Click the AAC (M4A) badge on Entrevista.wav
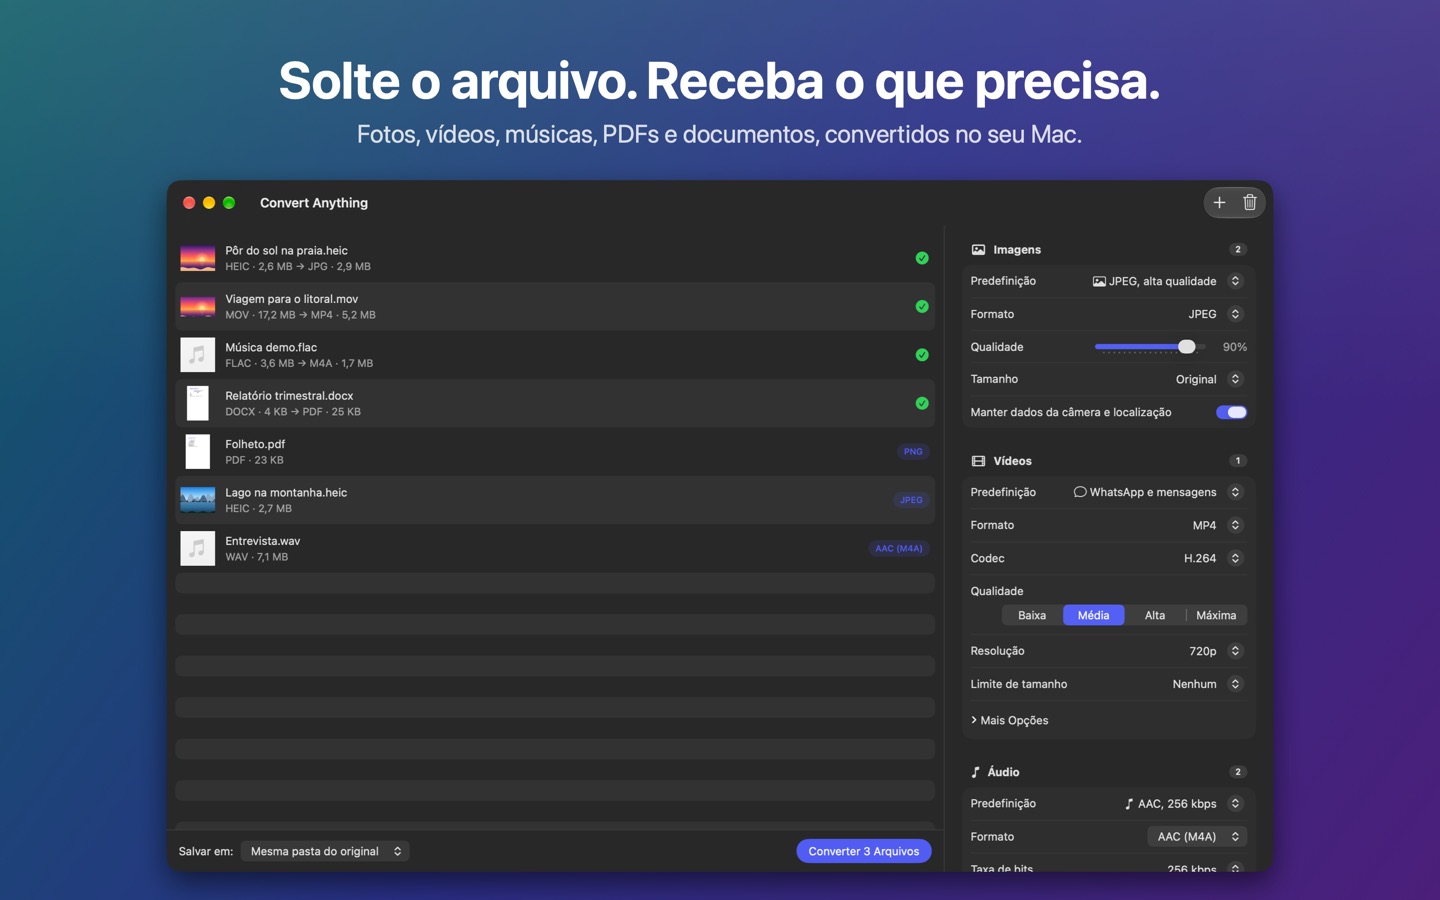1440x900 pixels. pos(899,548)
